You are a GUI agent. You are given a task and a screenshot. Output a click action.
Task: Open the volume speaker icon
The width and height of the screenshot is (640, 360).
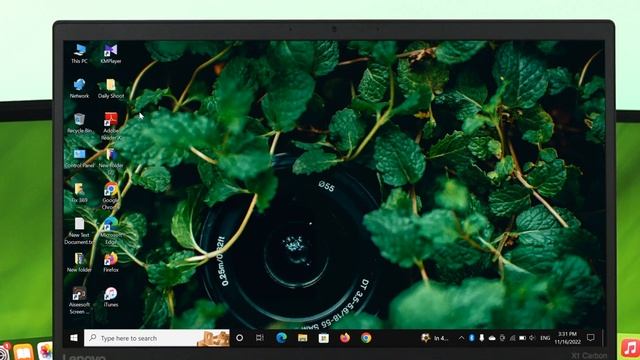coord(532,338)
